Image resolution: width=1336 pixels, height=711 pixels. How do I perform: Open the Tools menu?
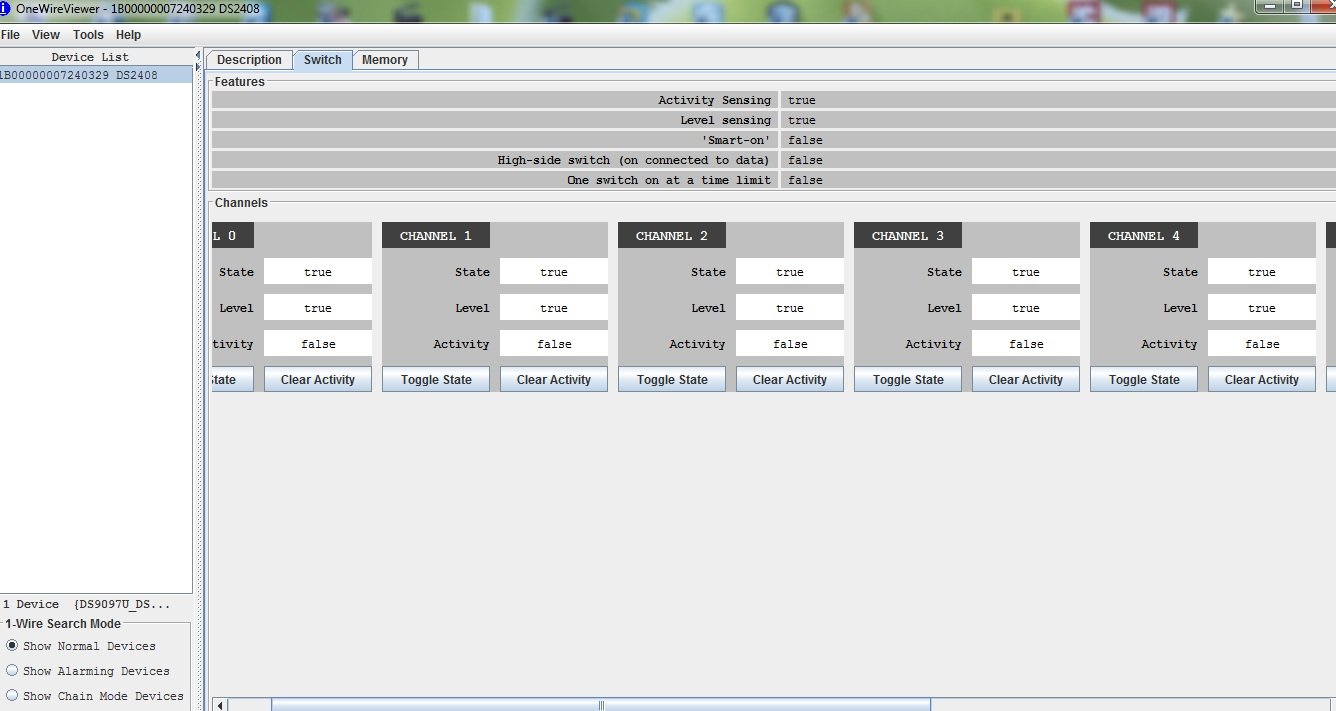(x=88, y=34)
